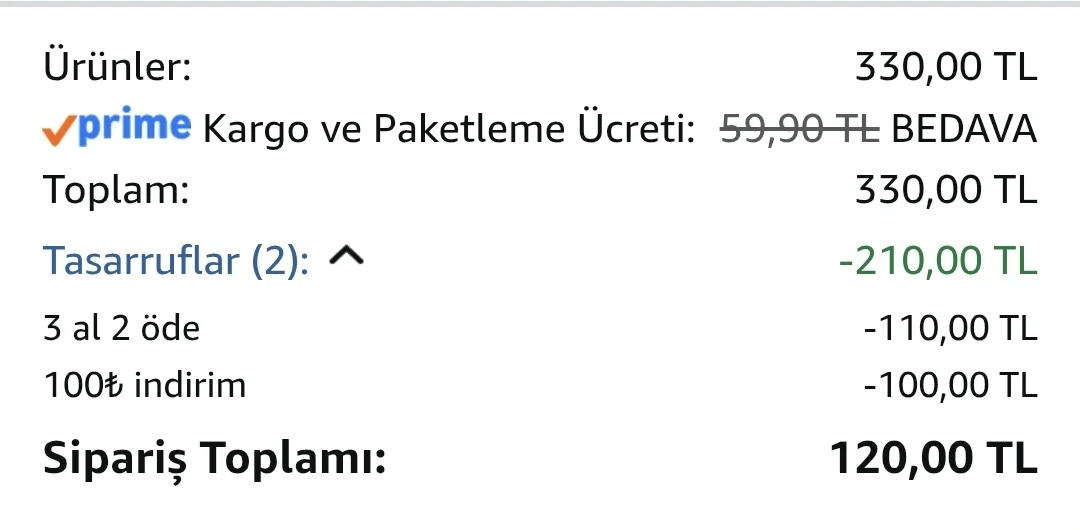
Task: Click the orange checkmark in Prime logo
Action: (x=60, y=131)
